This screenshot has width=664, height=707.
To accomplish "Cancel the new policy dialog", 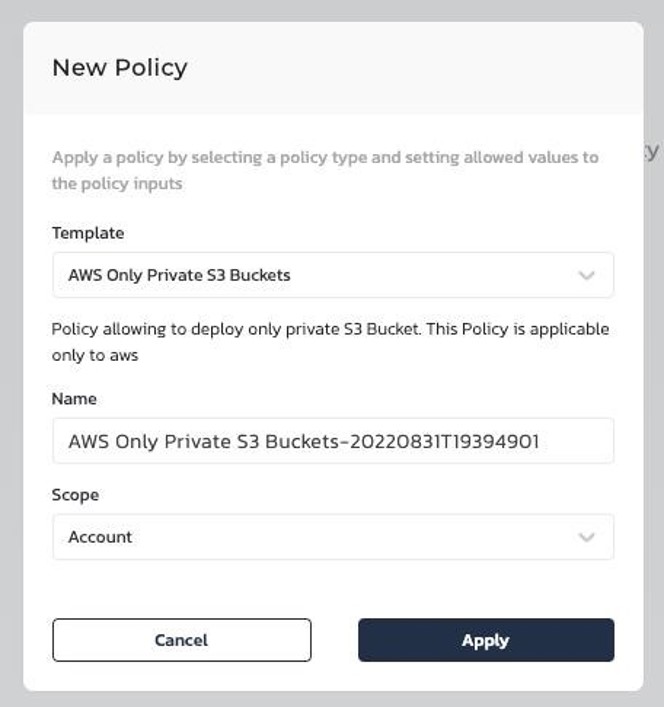I will click(x=182, y=640).
